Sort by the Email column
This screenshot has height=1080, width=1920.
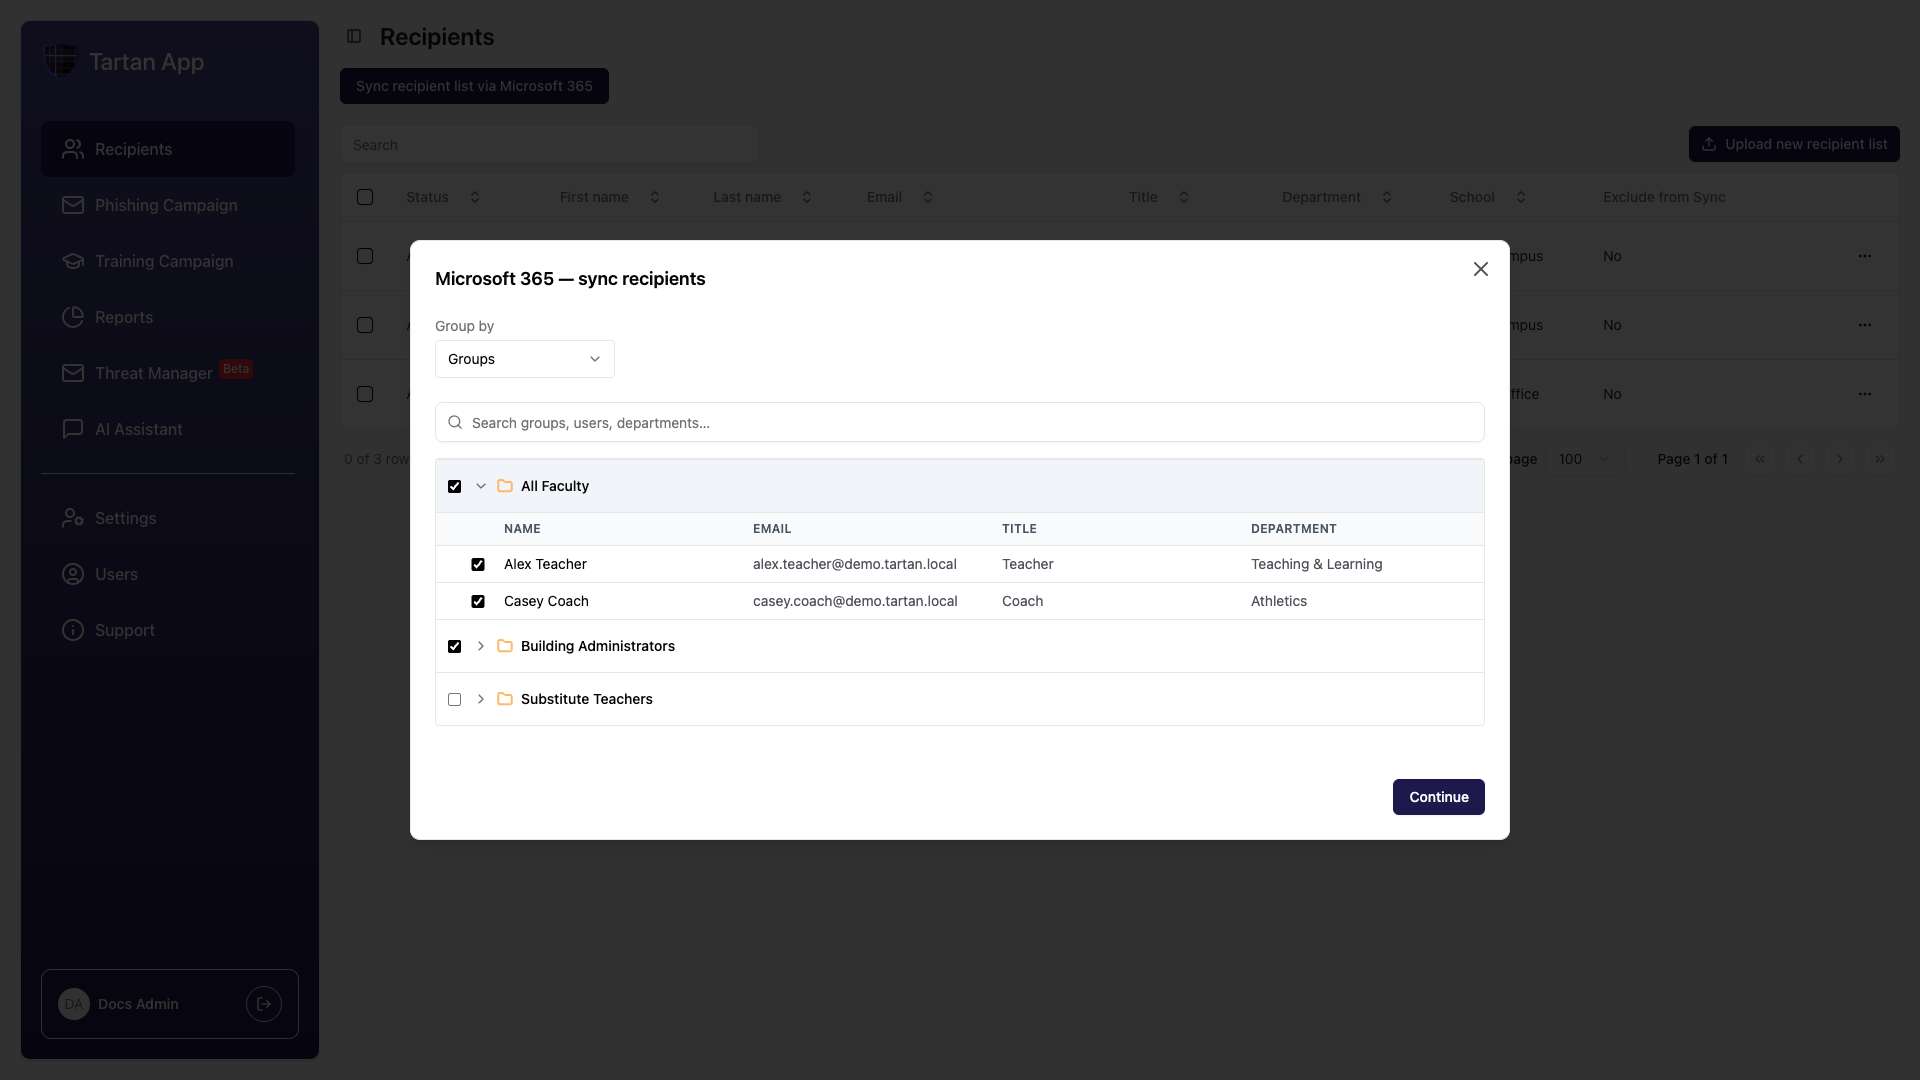click(900, 197)
